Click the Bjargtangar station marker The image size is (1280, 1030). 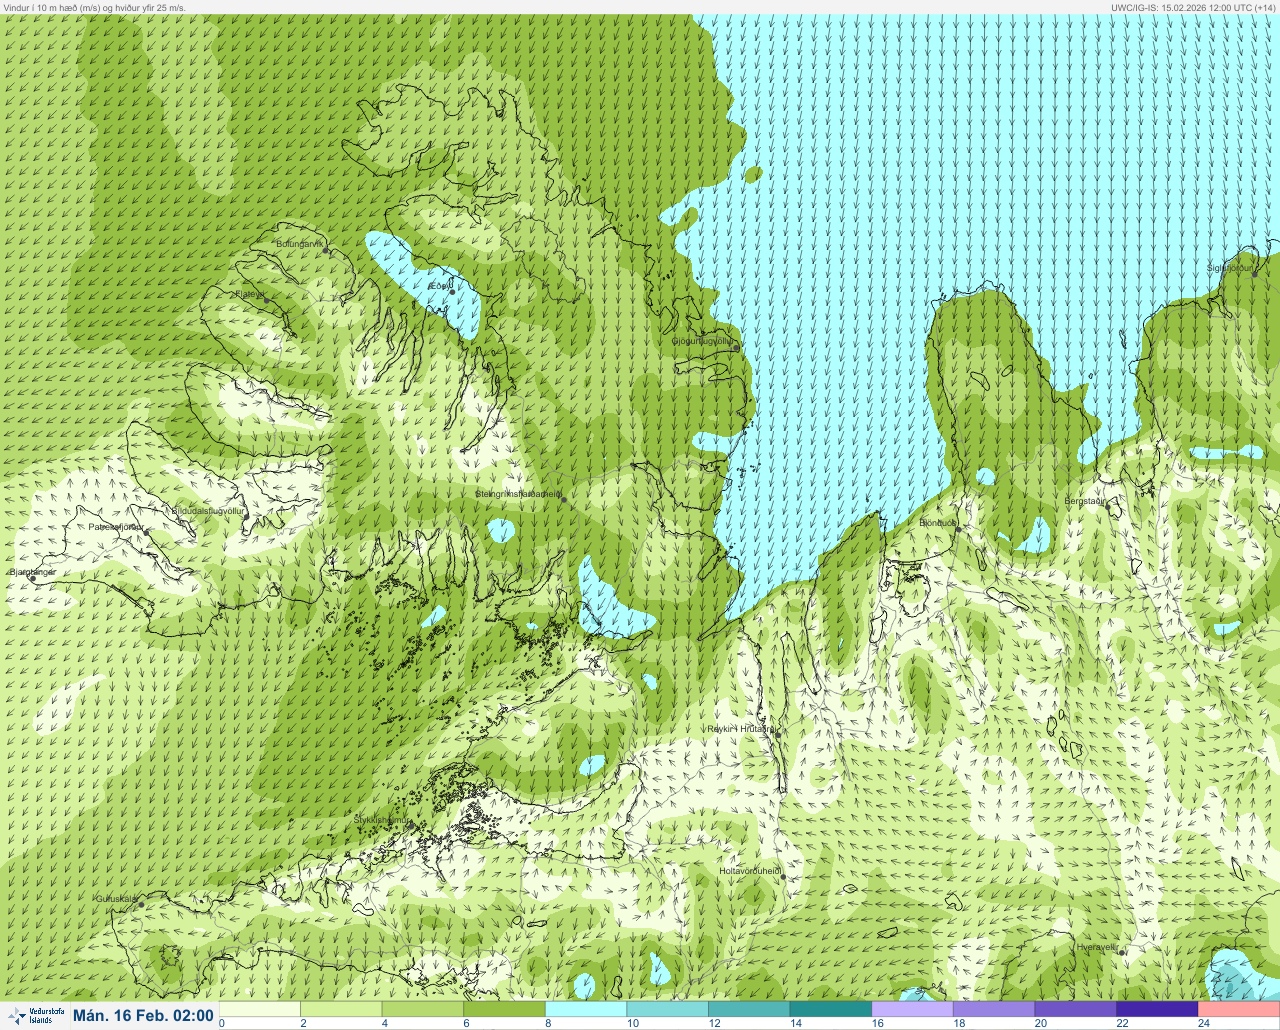(32, 578)
